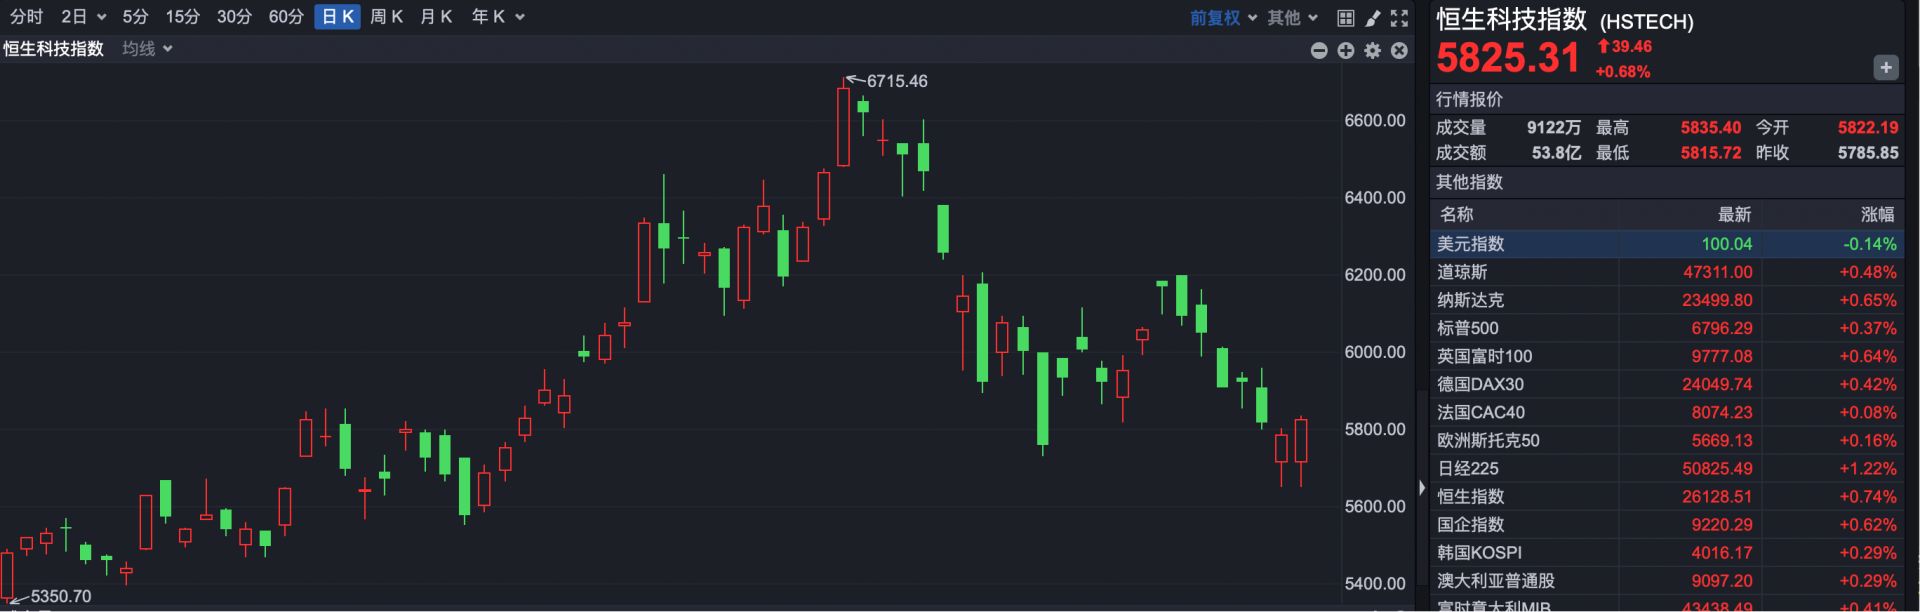This screenshot has height=612, width=1920.
Task: Switch to 周K weekly chart
Action: point(386,17)
